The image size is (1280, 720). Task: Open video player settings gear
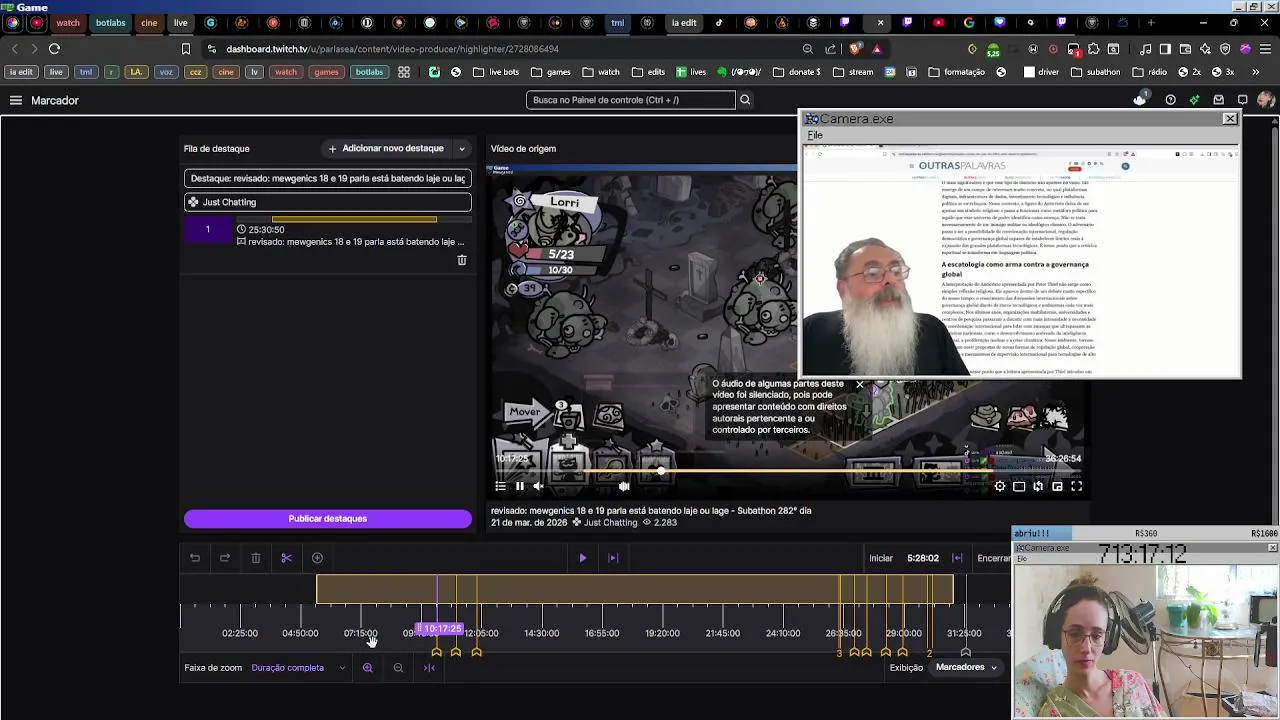[x=999, y=486]
